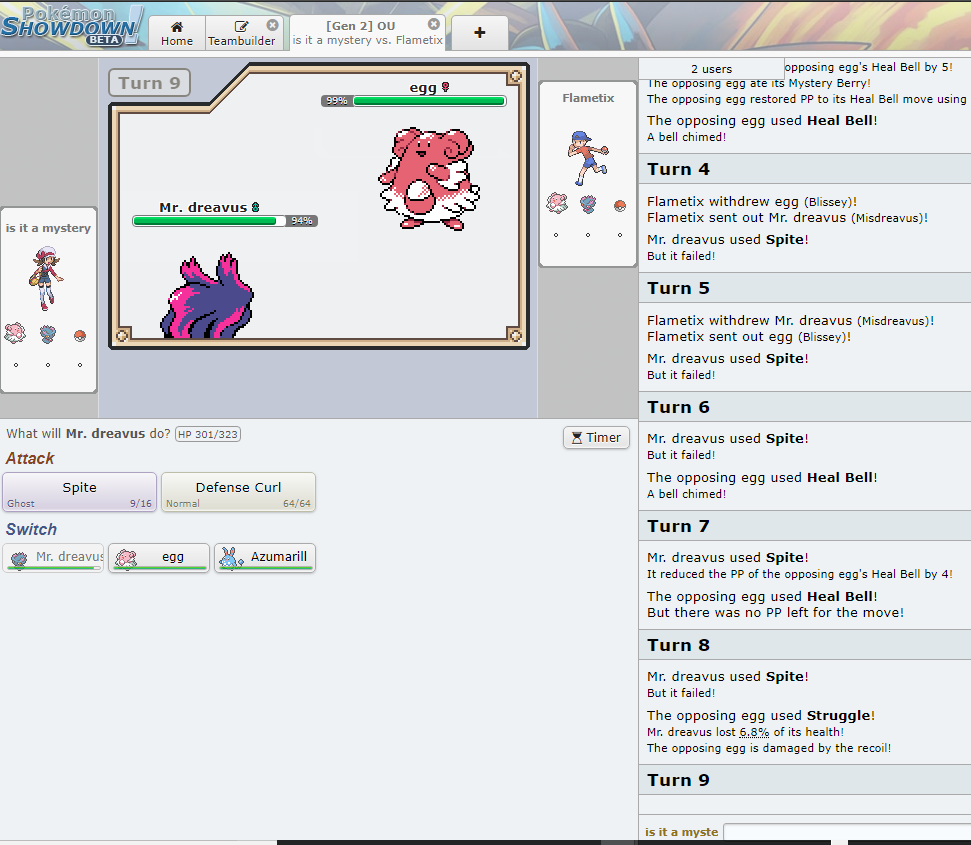Click the Poké Ball icon in Flametix's team

(x=620, y=206)
